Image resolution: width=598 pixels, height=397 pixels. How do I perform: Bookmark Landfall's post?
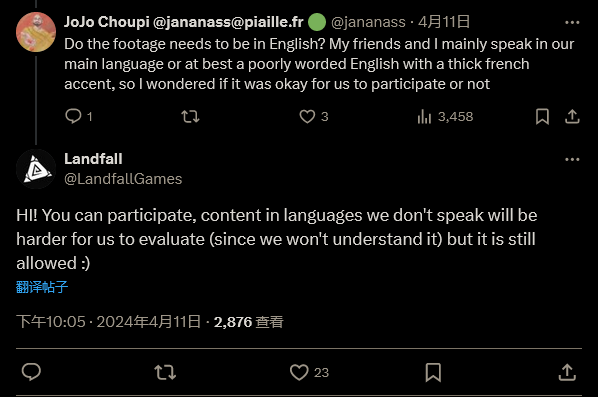pos(433,372)
